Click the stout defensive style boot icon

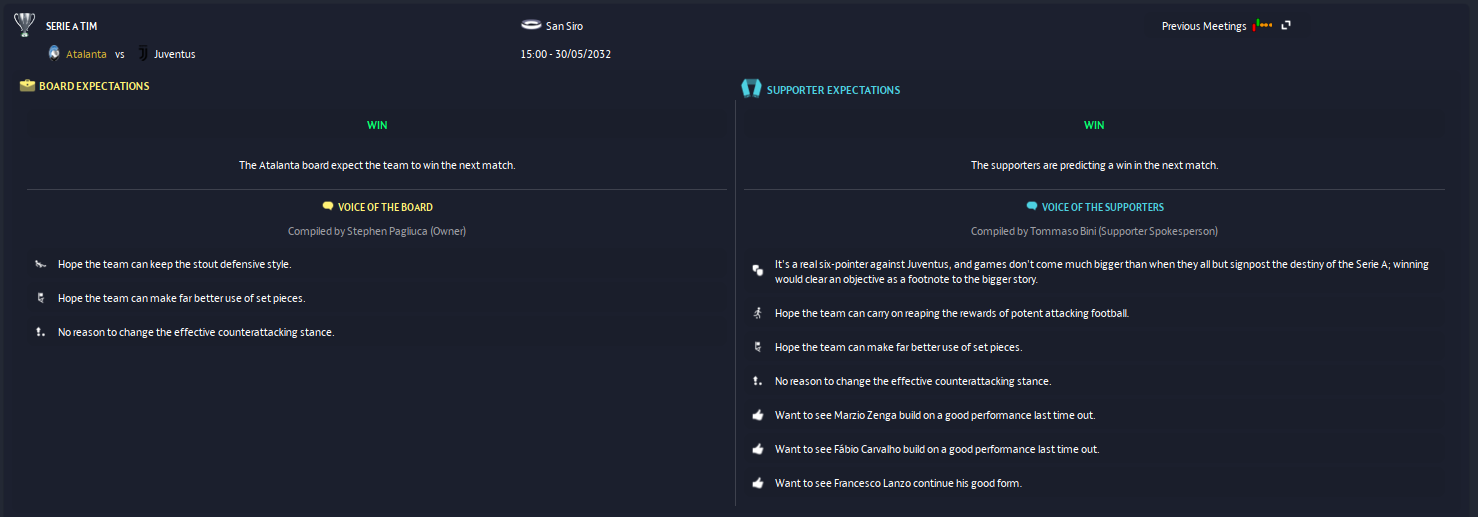coord(40,264)
